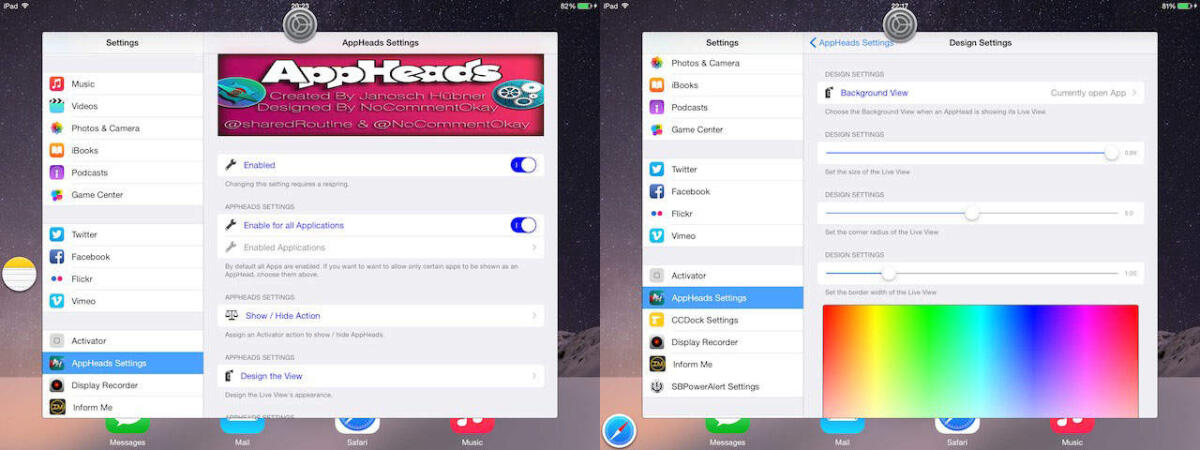Open Inform Me in right screenshot sidebar
Screen dimensions: 1200x450
[x=722, y=364]
